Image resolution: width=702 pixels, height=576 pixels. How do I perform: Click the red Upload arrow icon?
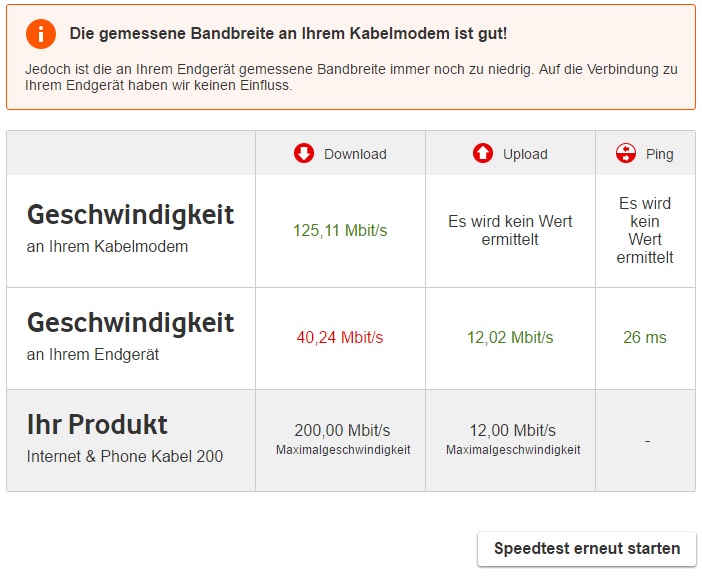(483, 154)
